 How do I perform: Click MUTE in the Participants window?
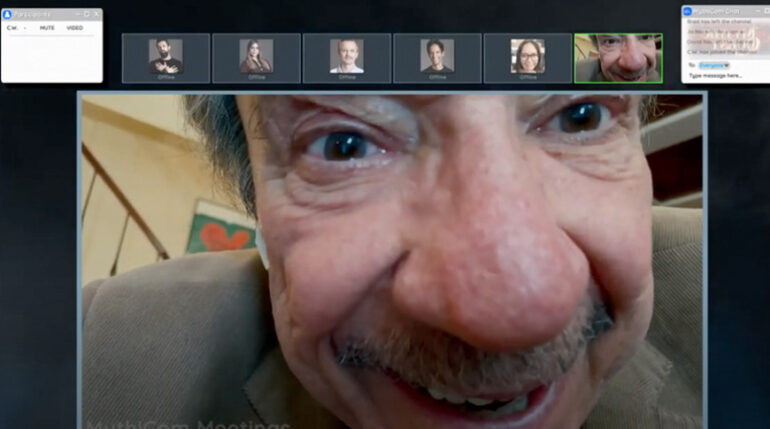47,28
